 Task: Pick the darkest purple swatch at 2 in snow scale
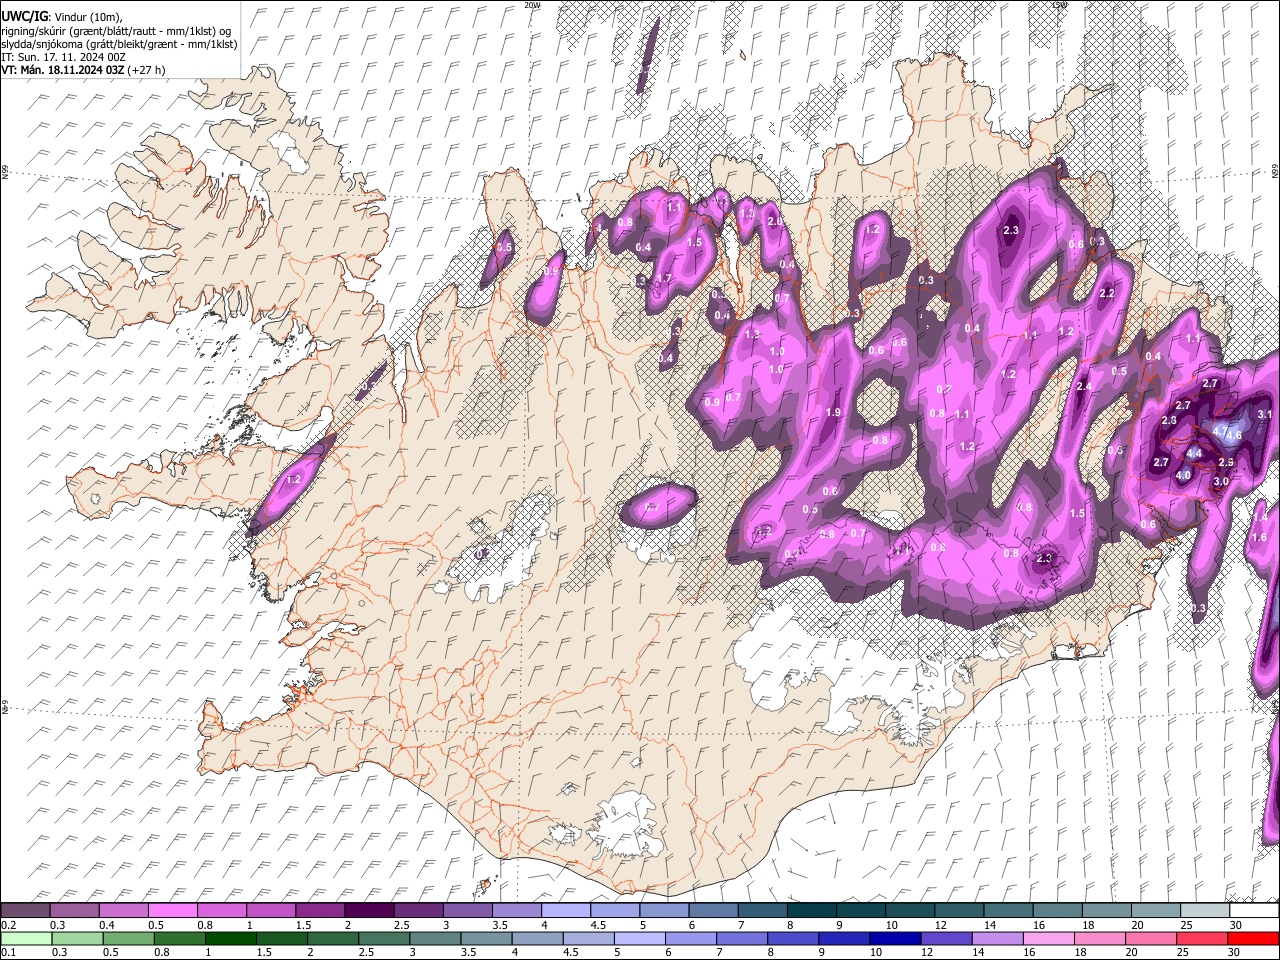pos(369,910)
